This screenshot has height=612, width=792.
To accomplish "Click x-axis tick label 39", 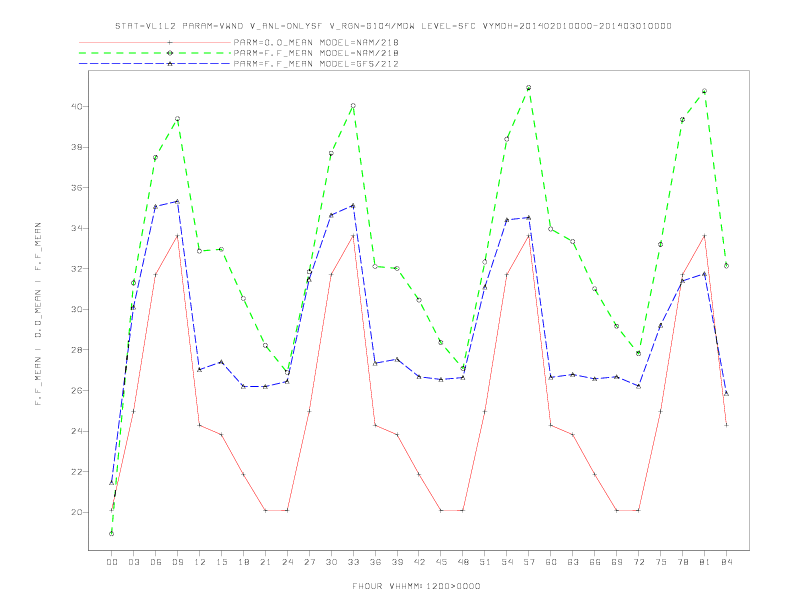I will pyautogui.click(x=397, y=562).
